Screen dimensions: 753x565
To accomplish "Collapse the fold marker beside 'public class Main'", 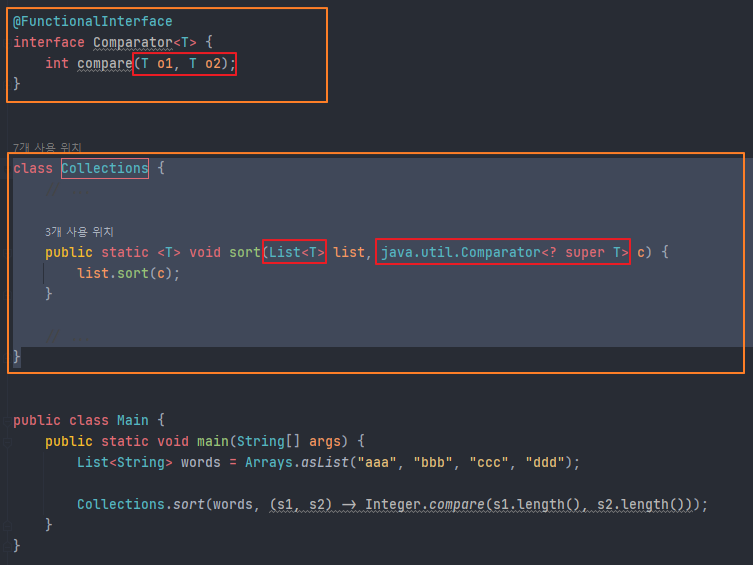I will point(7,421).
